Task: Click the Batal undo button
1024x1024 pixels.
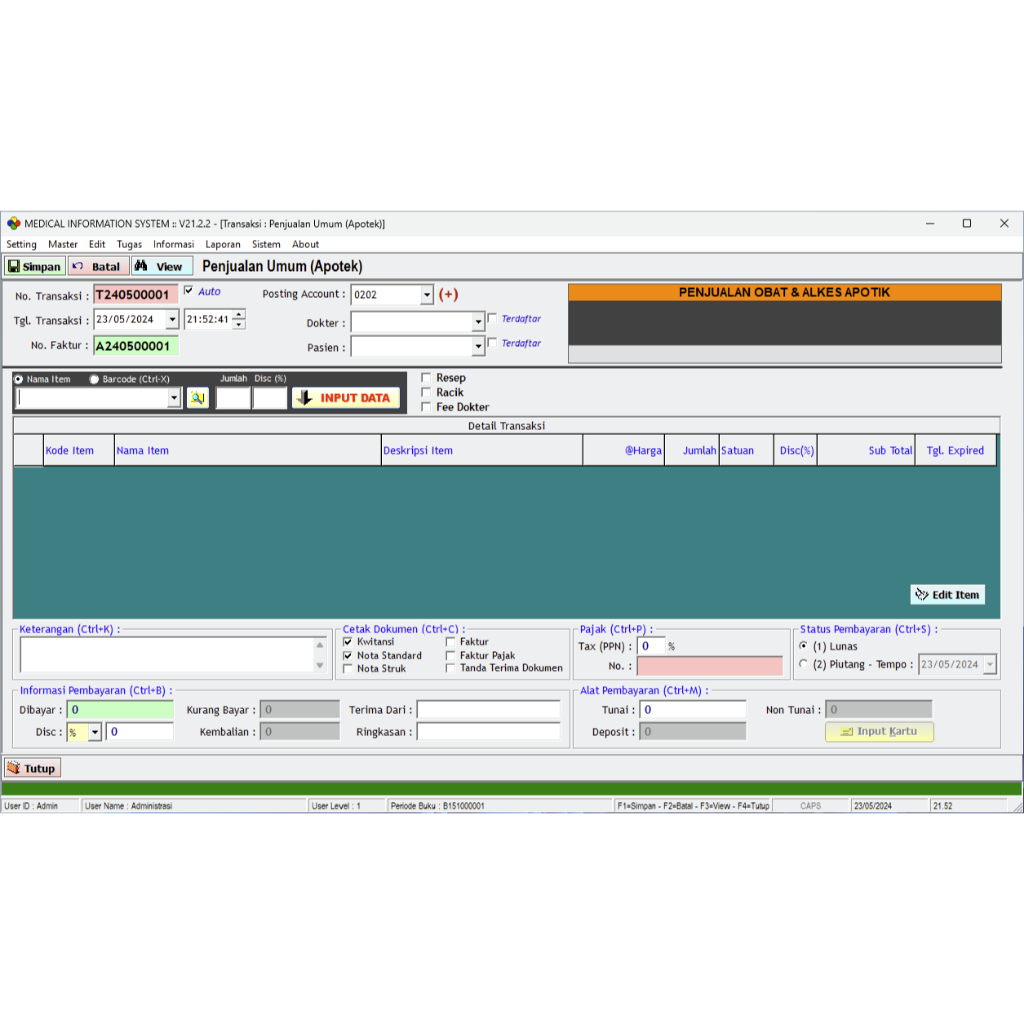Action: click(98, 266)
